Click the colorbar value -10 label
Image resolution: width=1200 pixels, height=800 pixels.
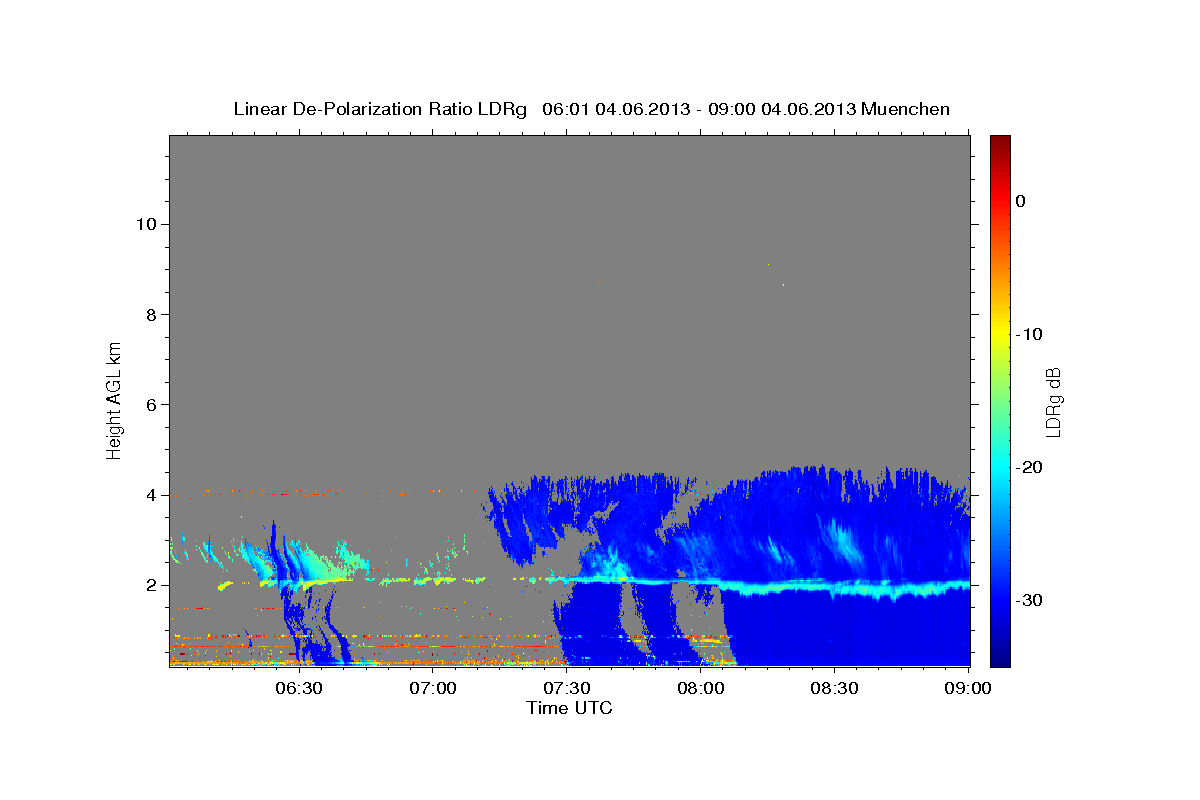1029,334
